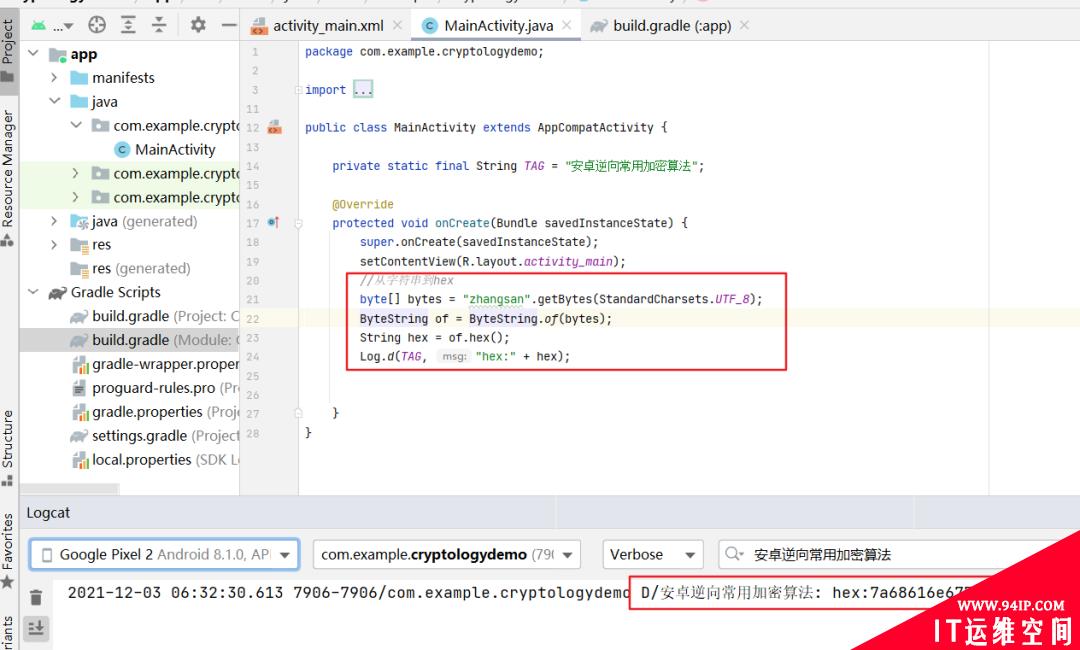Click the fold end marker at line 27

click(x=298, y=413)
